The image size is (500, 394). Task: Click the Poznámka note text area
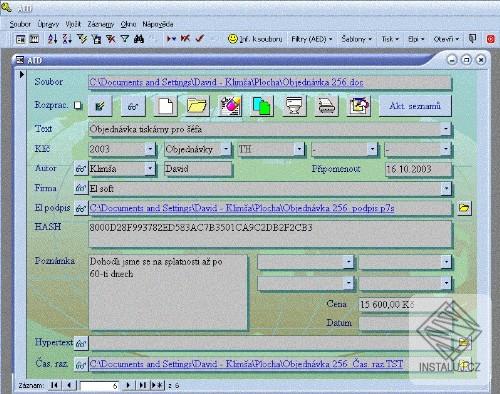168,292
